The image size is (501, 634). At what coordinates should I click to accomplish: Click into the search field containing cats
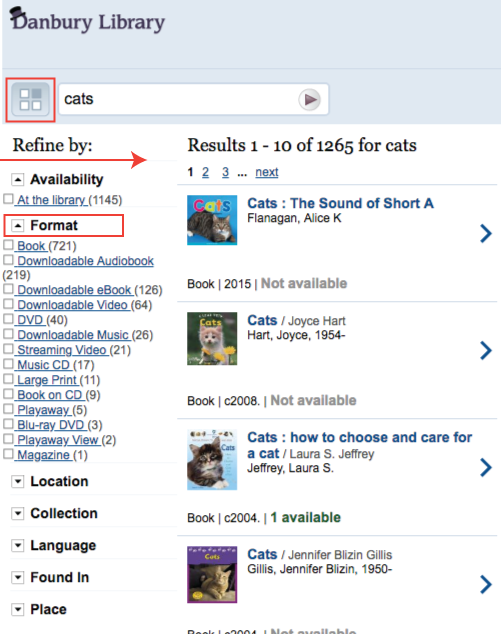(178, 99)
